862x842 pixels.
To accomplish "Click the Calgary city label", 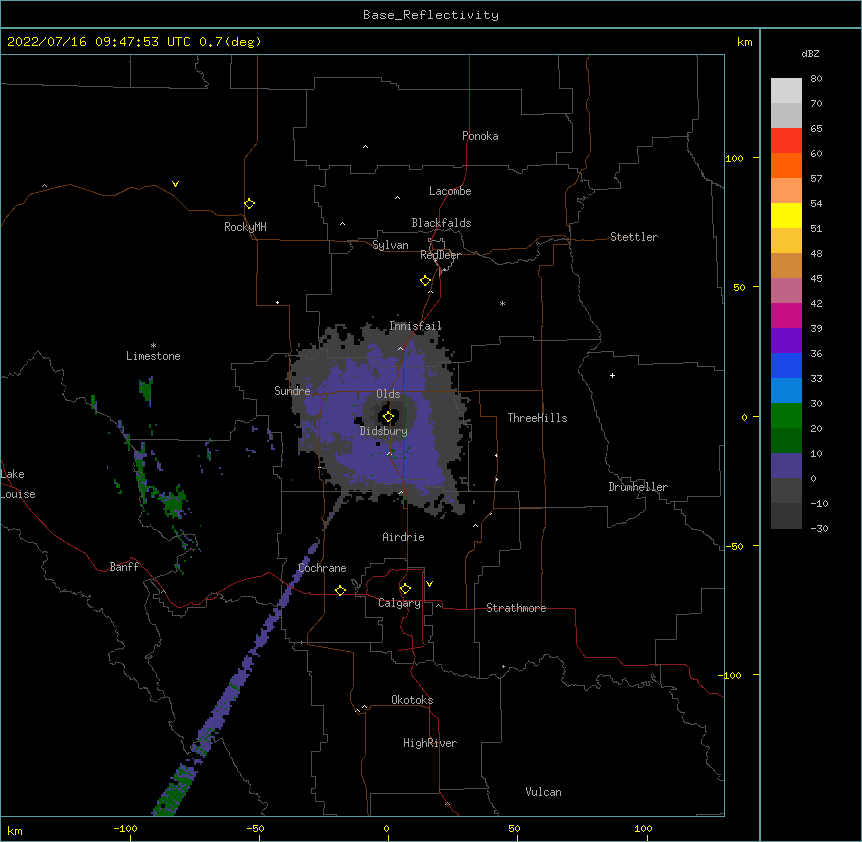I will pyautogui.click(x=400, y=603).
